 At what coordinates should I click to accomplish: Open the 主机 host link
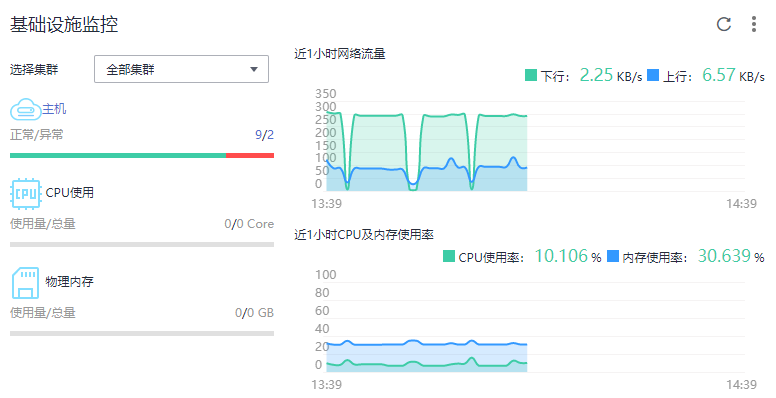pyautogui.click(x=53, y=108)
